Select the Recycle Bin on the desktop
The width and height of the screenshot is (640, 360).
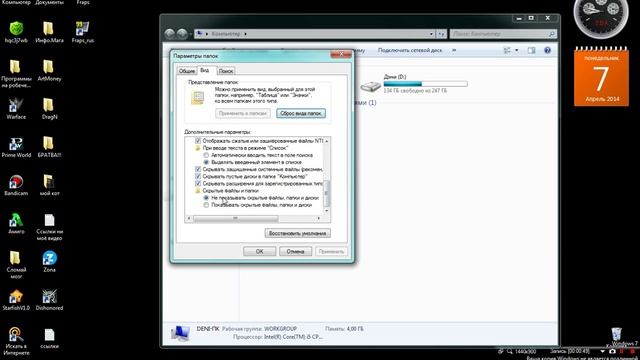tap(616, 334)
